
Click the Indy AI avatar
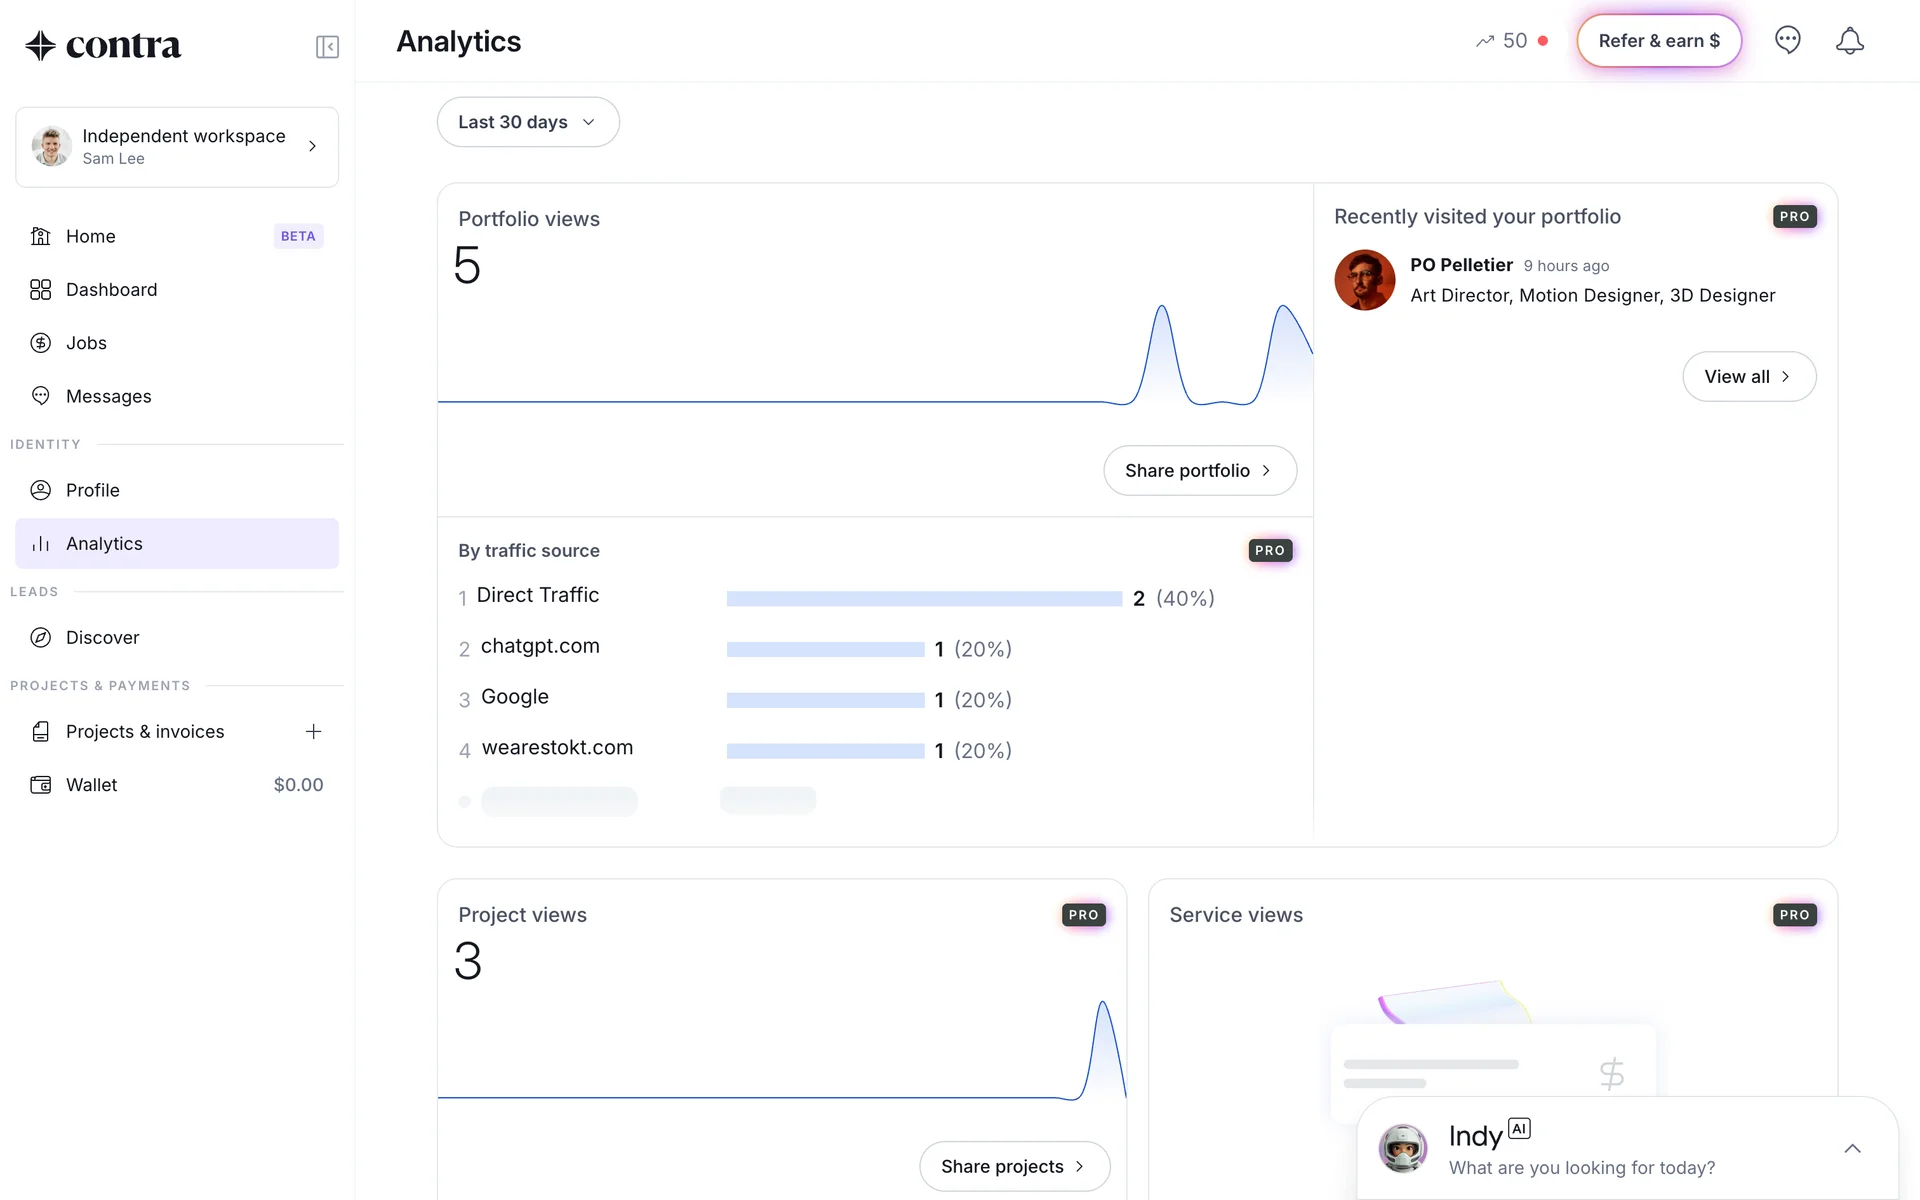pos(1402,1148)
